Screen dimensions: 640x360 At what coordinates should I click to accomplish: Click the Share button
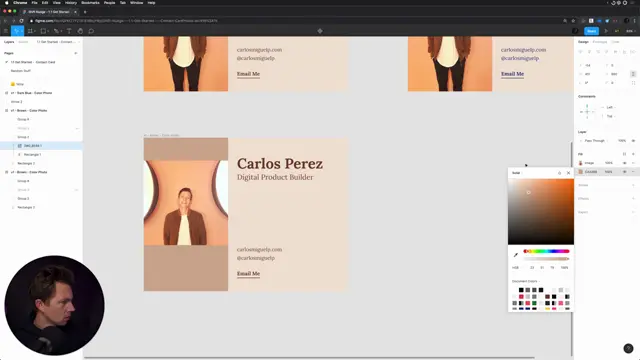point(591,31)
